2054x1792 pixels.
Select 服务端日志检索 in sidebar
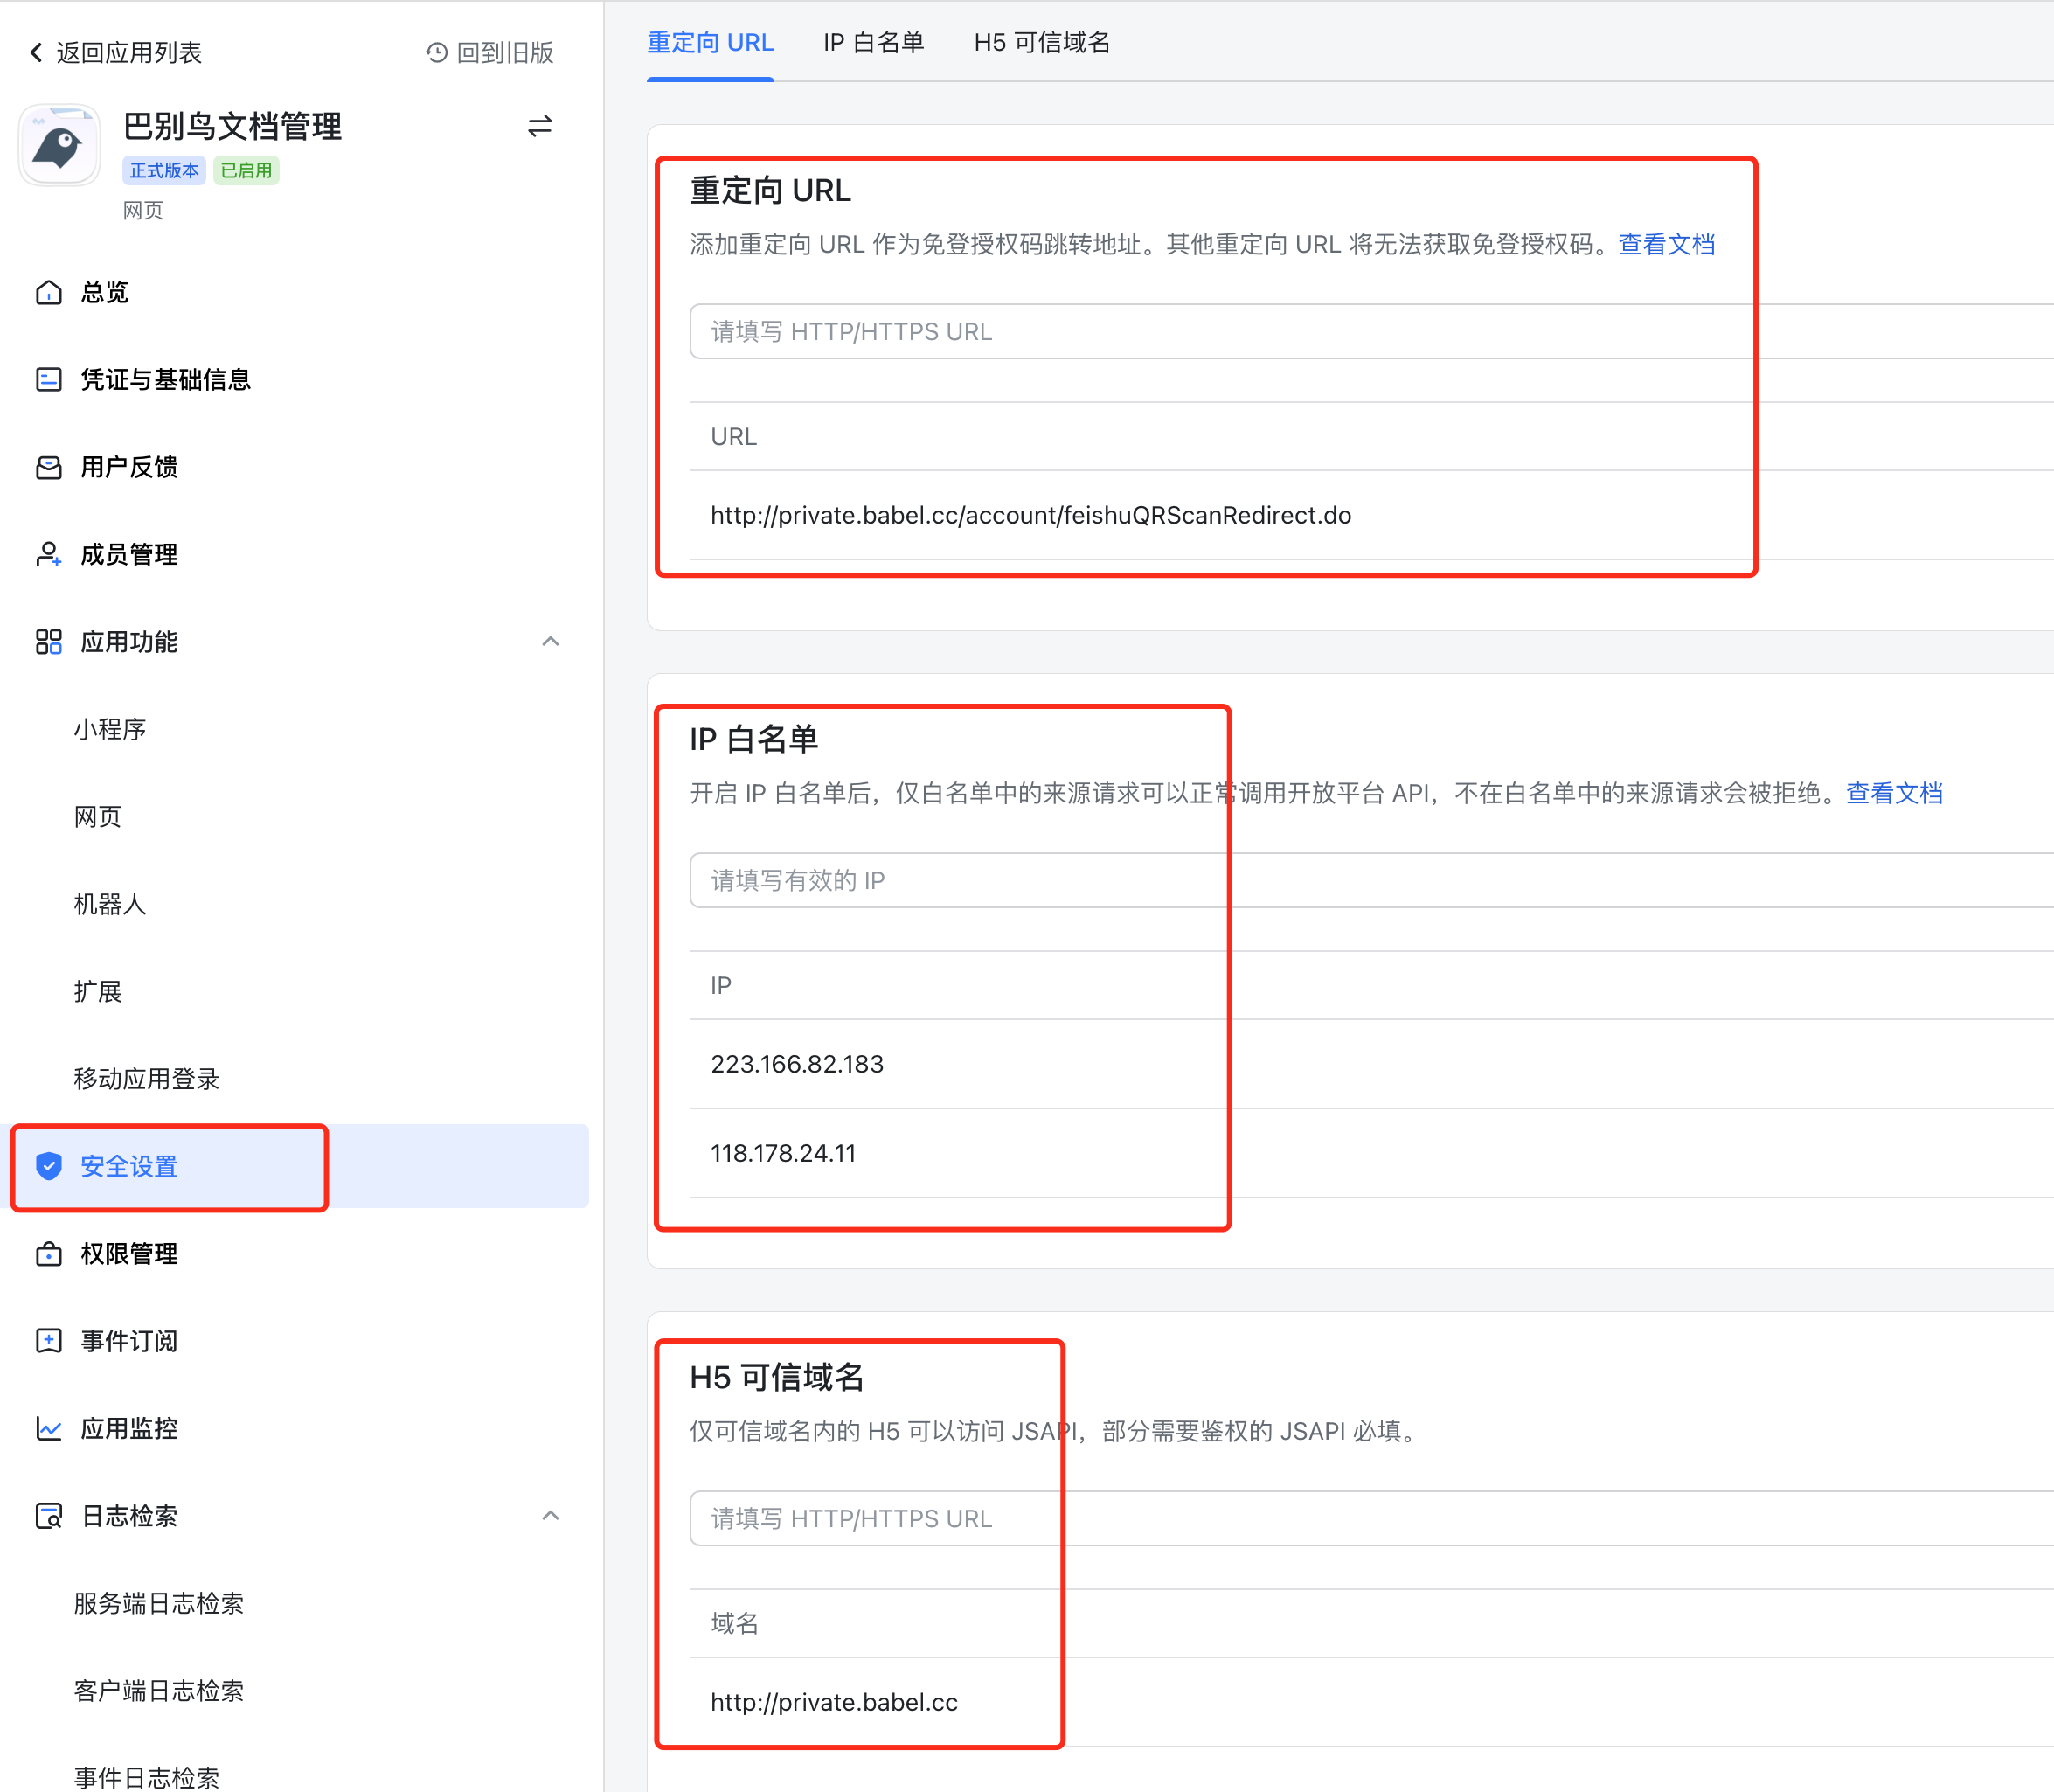pos(159,1603)
